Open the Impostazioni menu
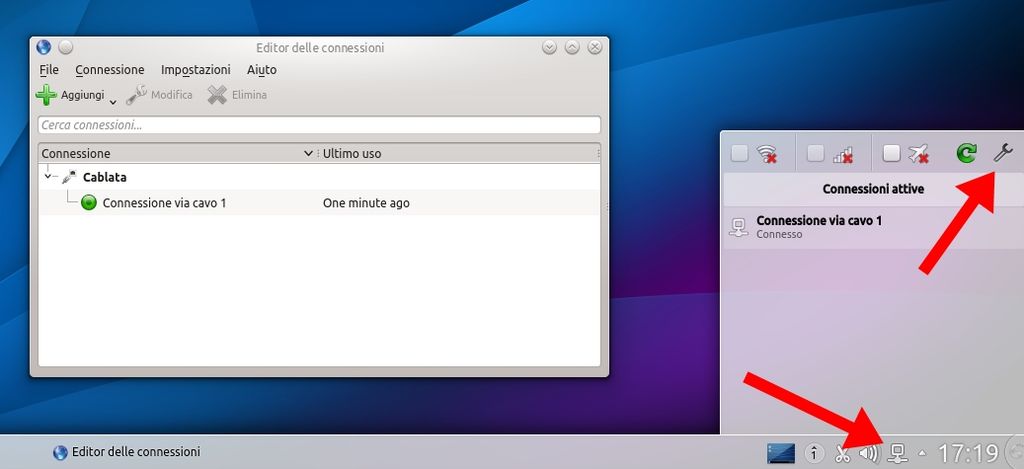 coord(196,69)
